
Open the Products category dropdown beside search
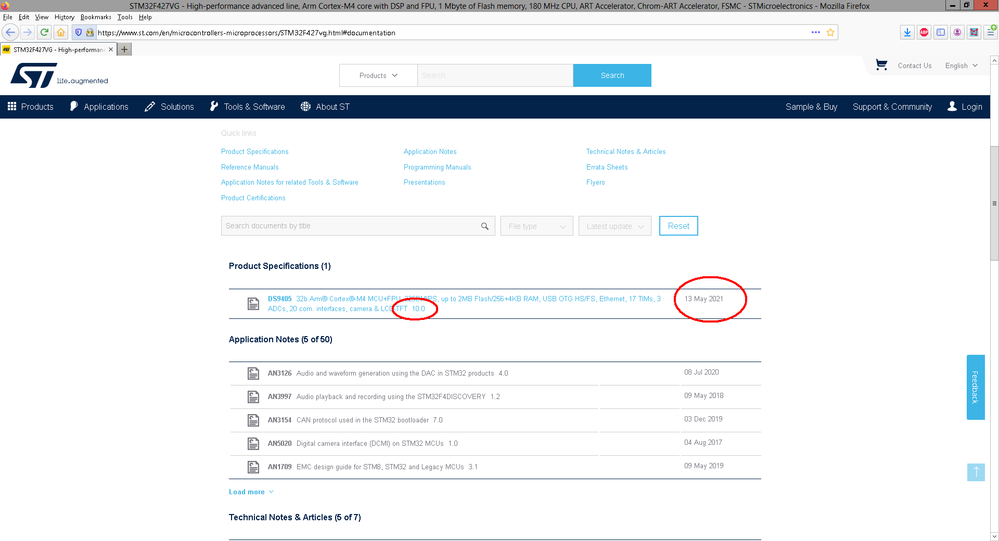pyautogui.click(x=378, y=75)
